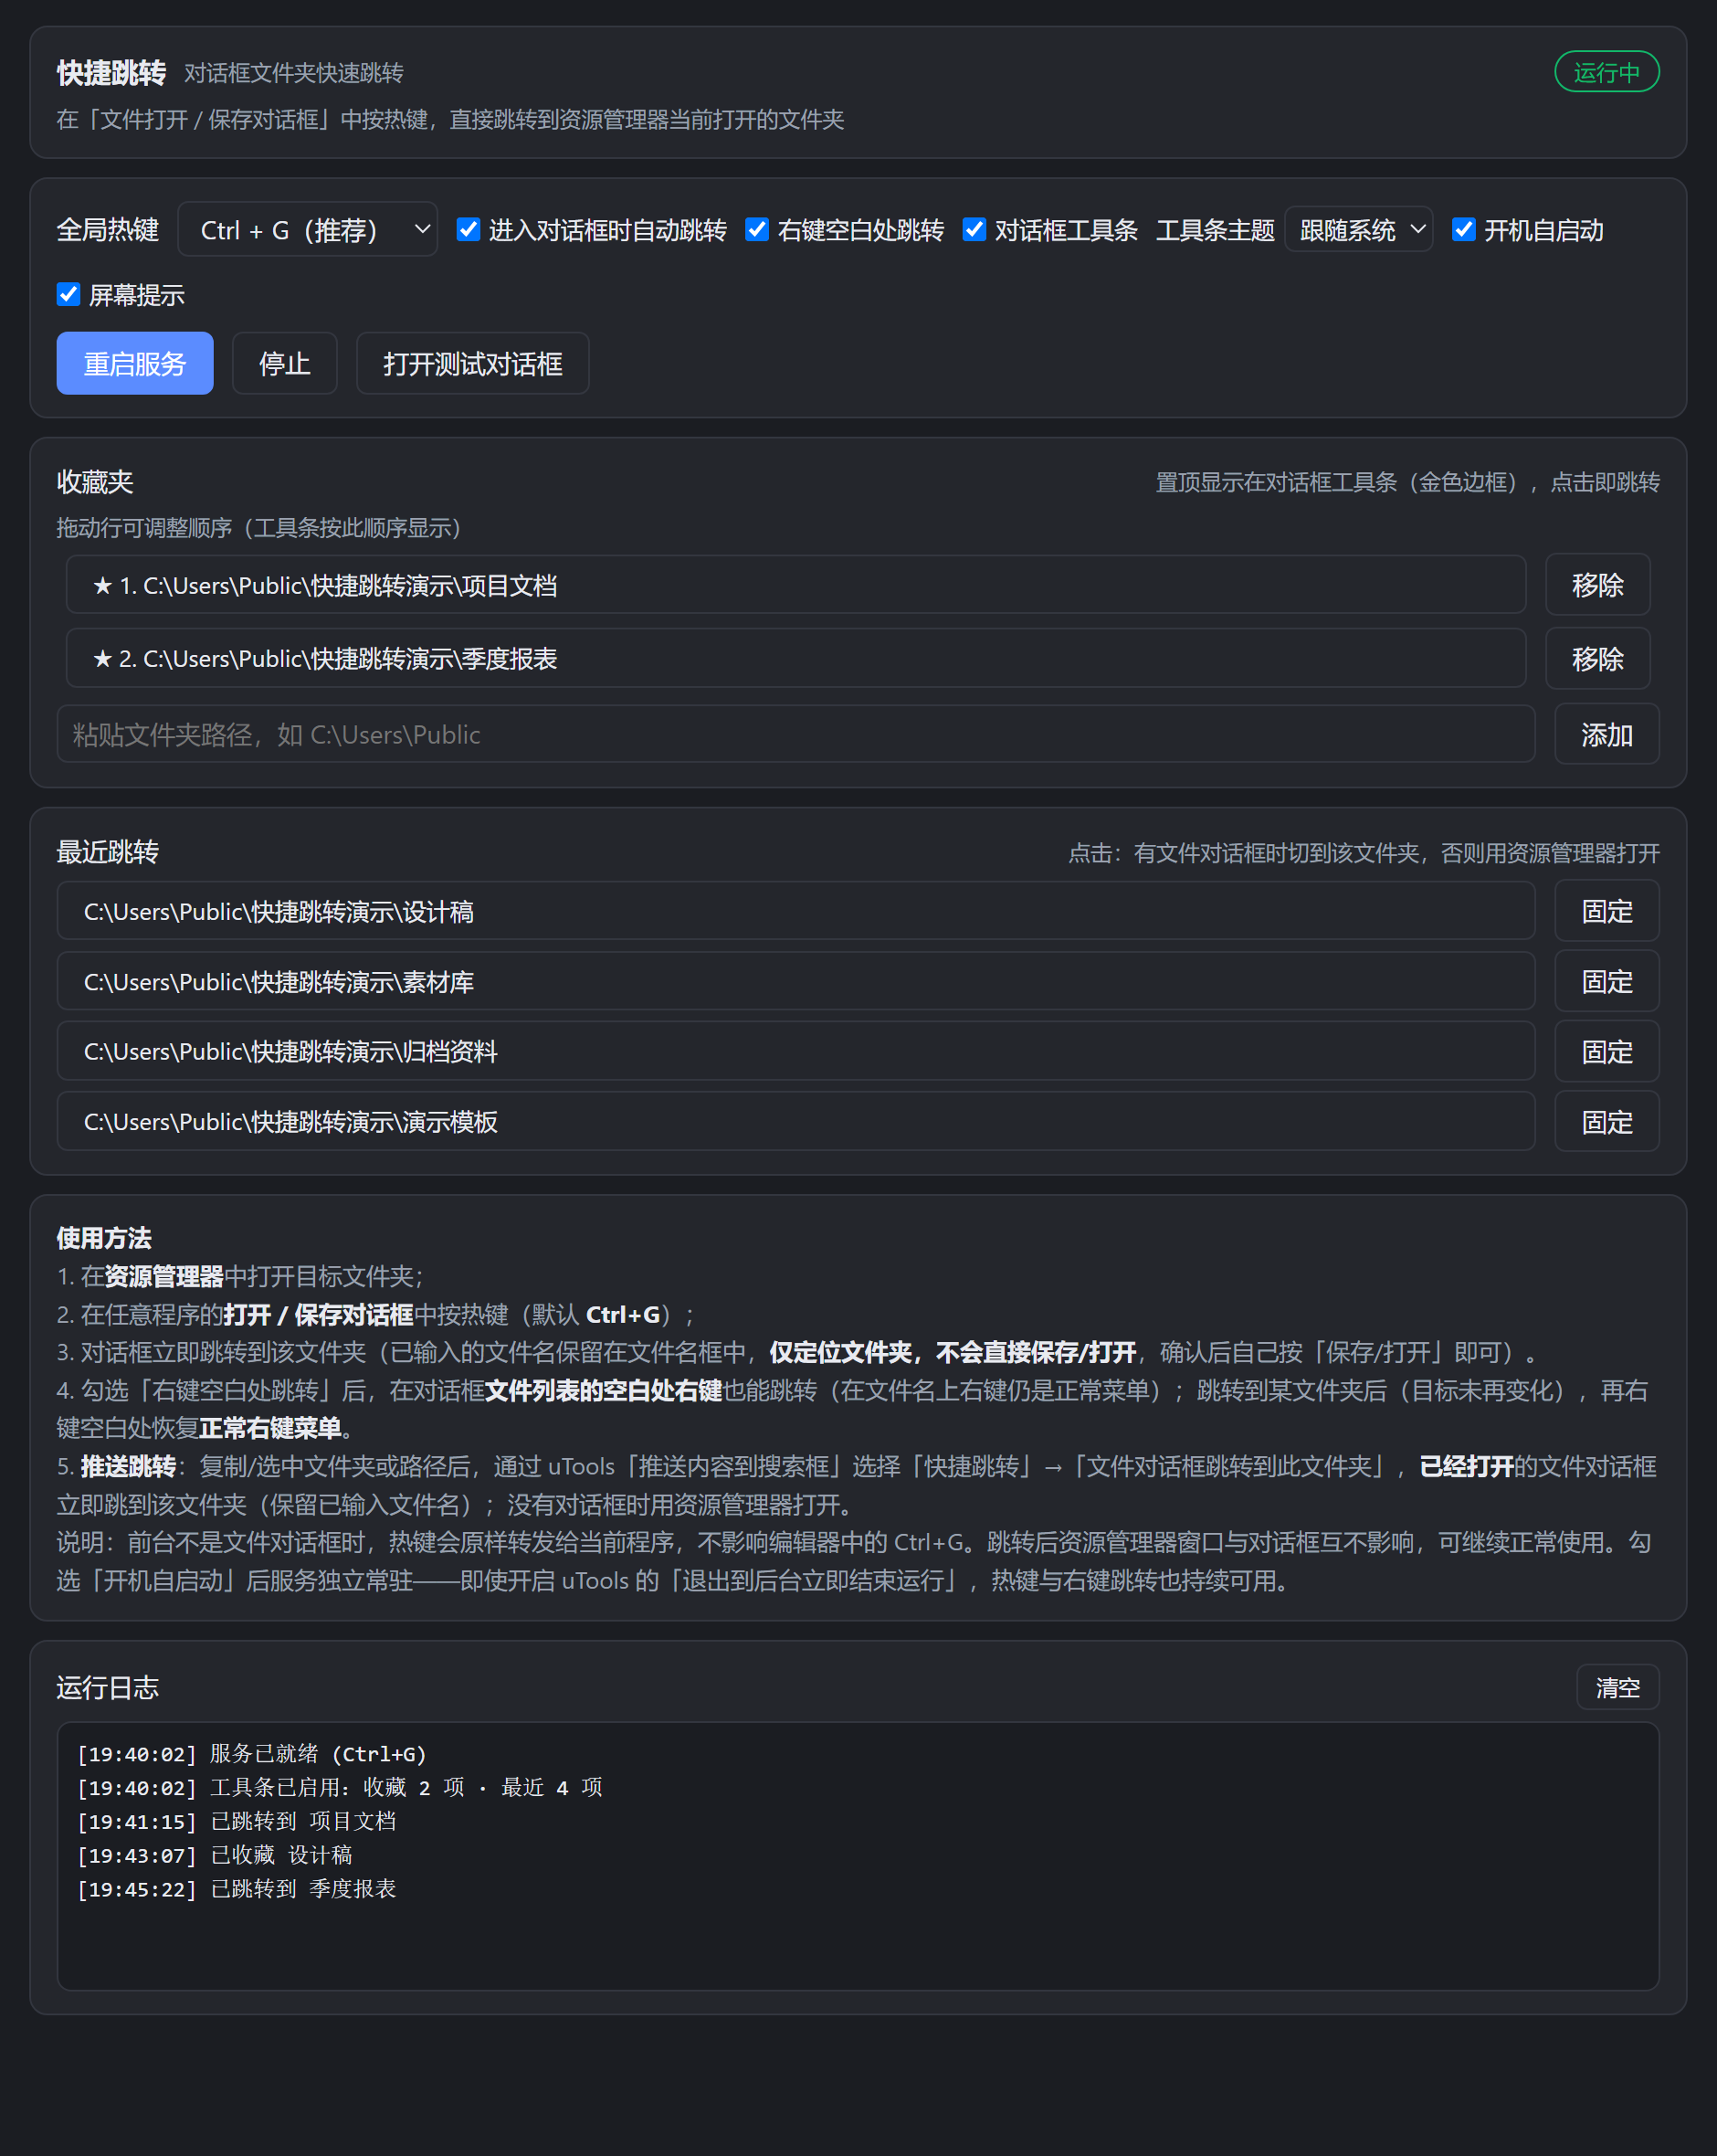Disable 屏幕提示 checkbox
The image size is (1717, 2156).
68,294
